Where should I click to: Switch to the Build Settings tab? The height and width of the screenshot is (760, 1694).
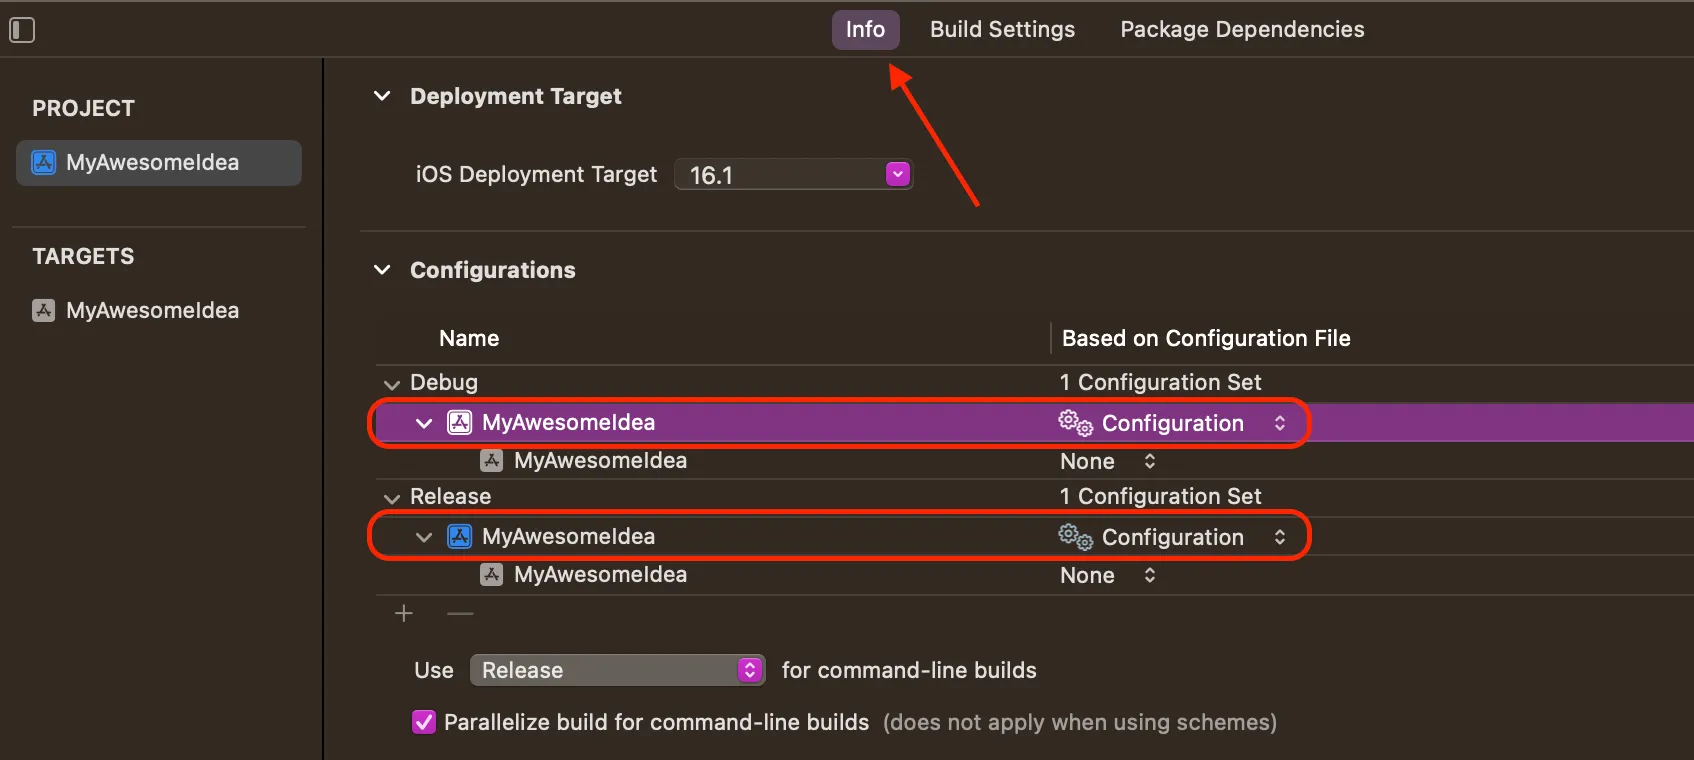click(1001, 29)
